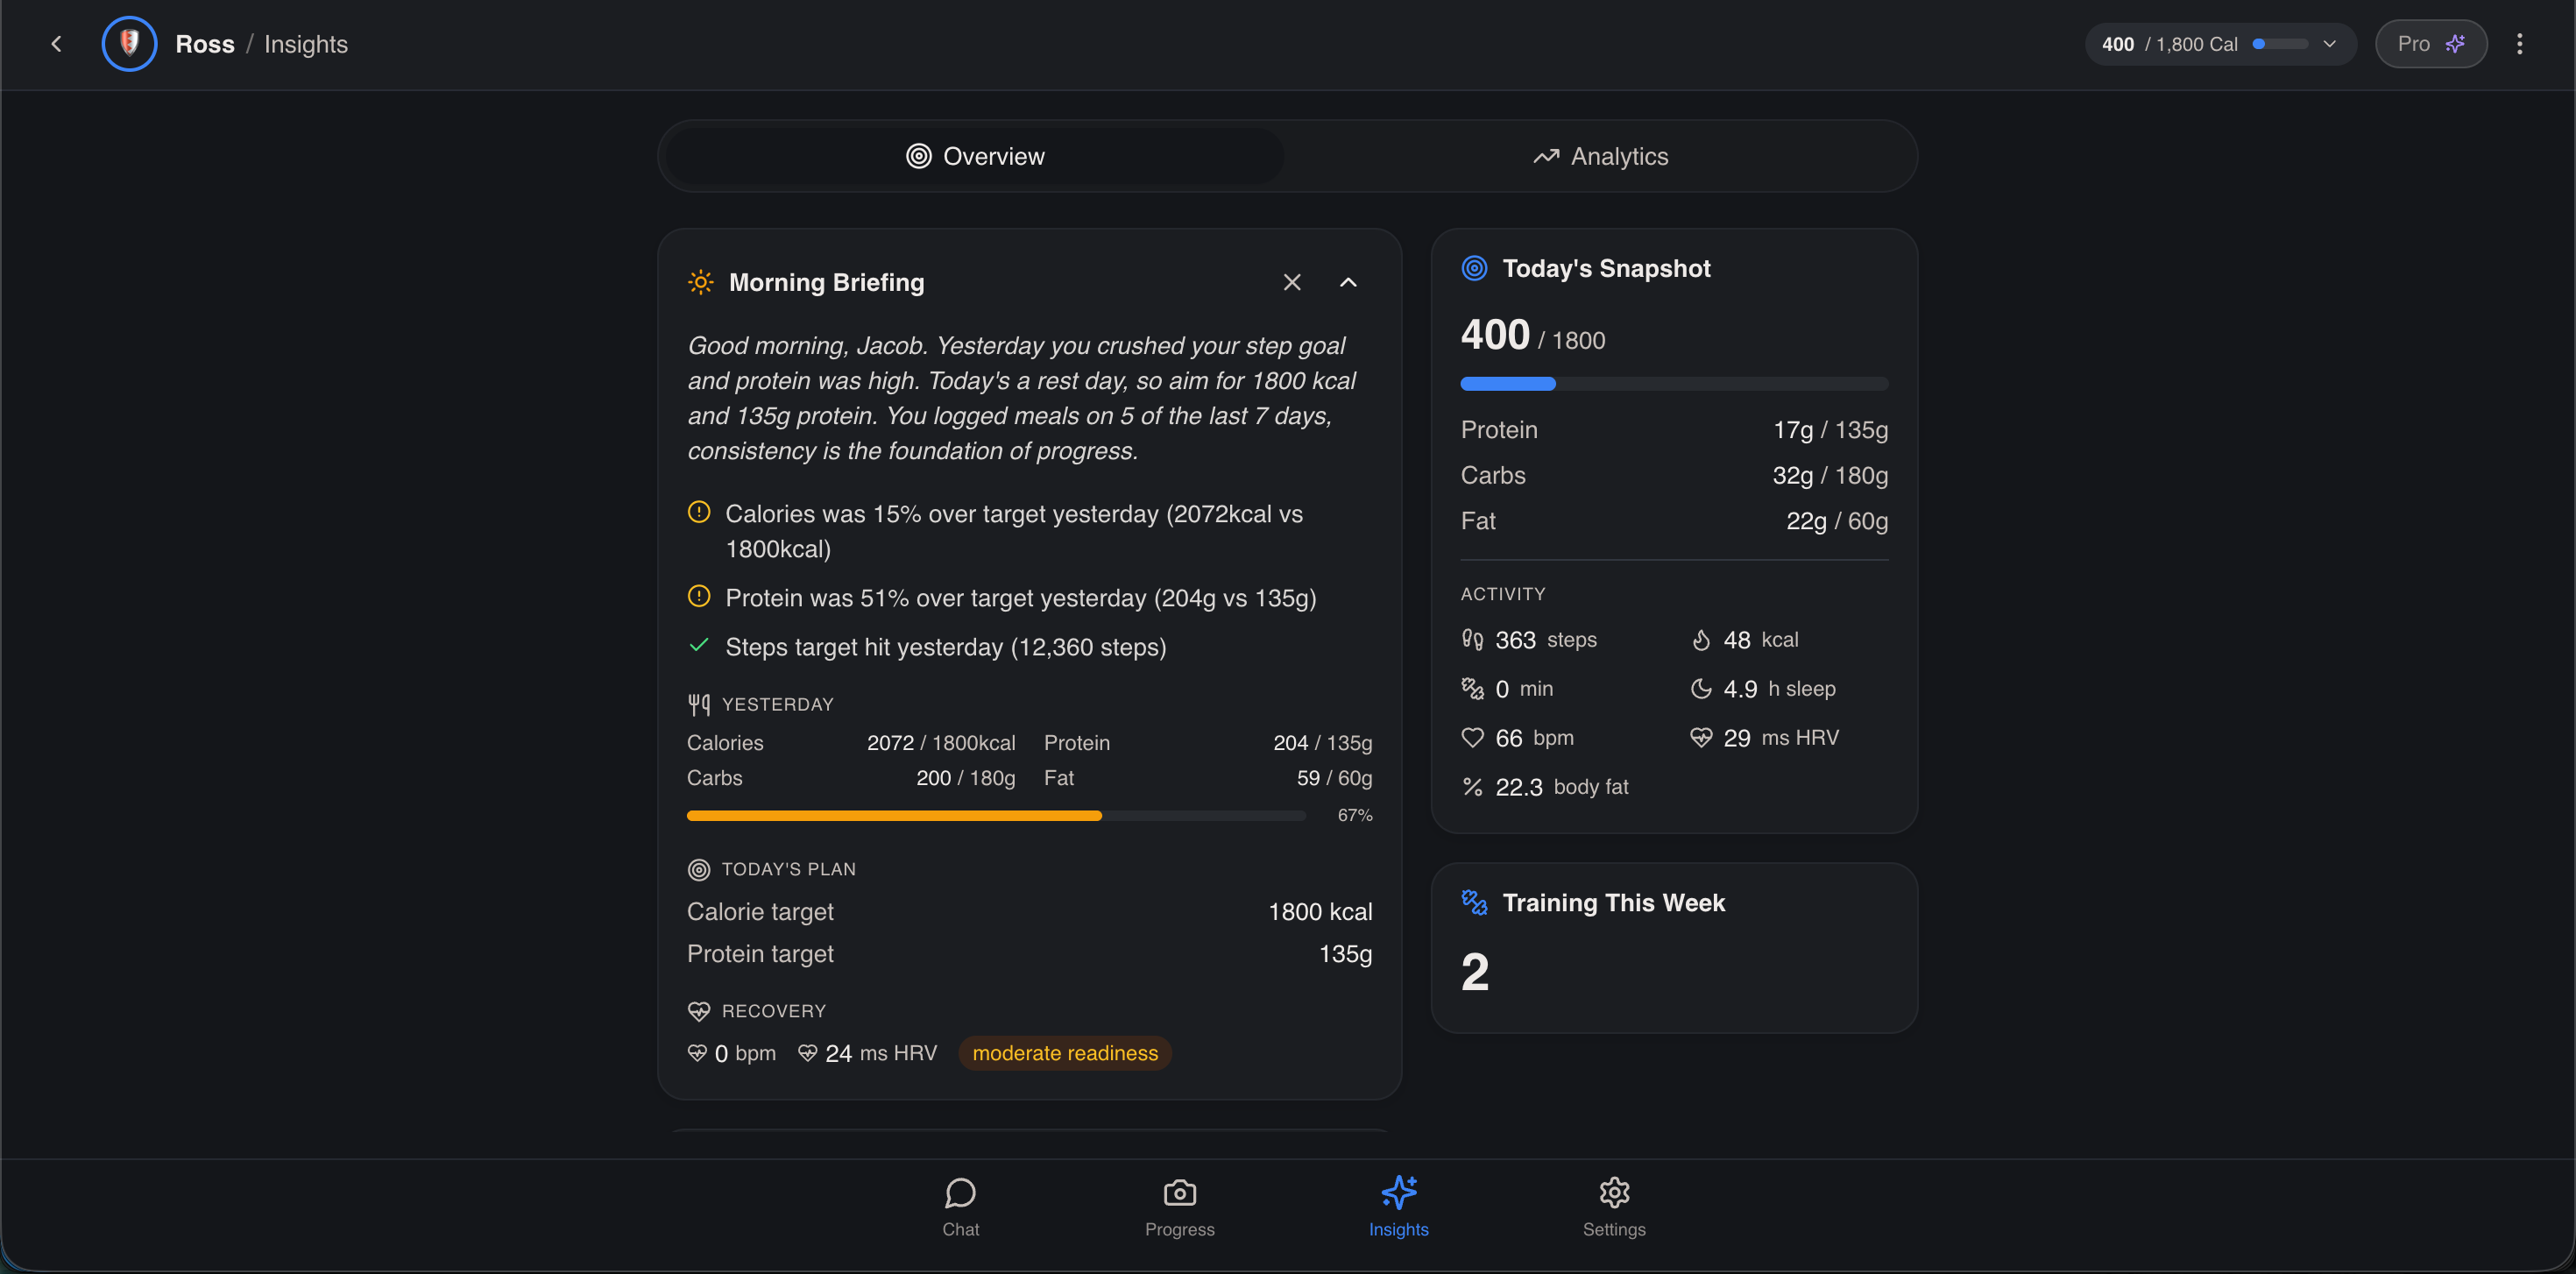Click the 400 / 1800 calorie progress bar
The image size is (2576, 1274).
pyautogui.click(x=1674, y=384)
